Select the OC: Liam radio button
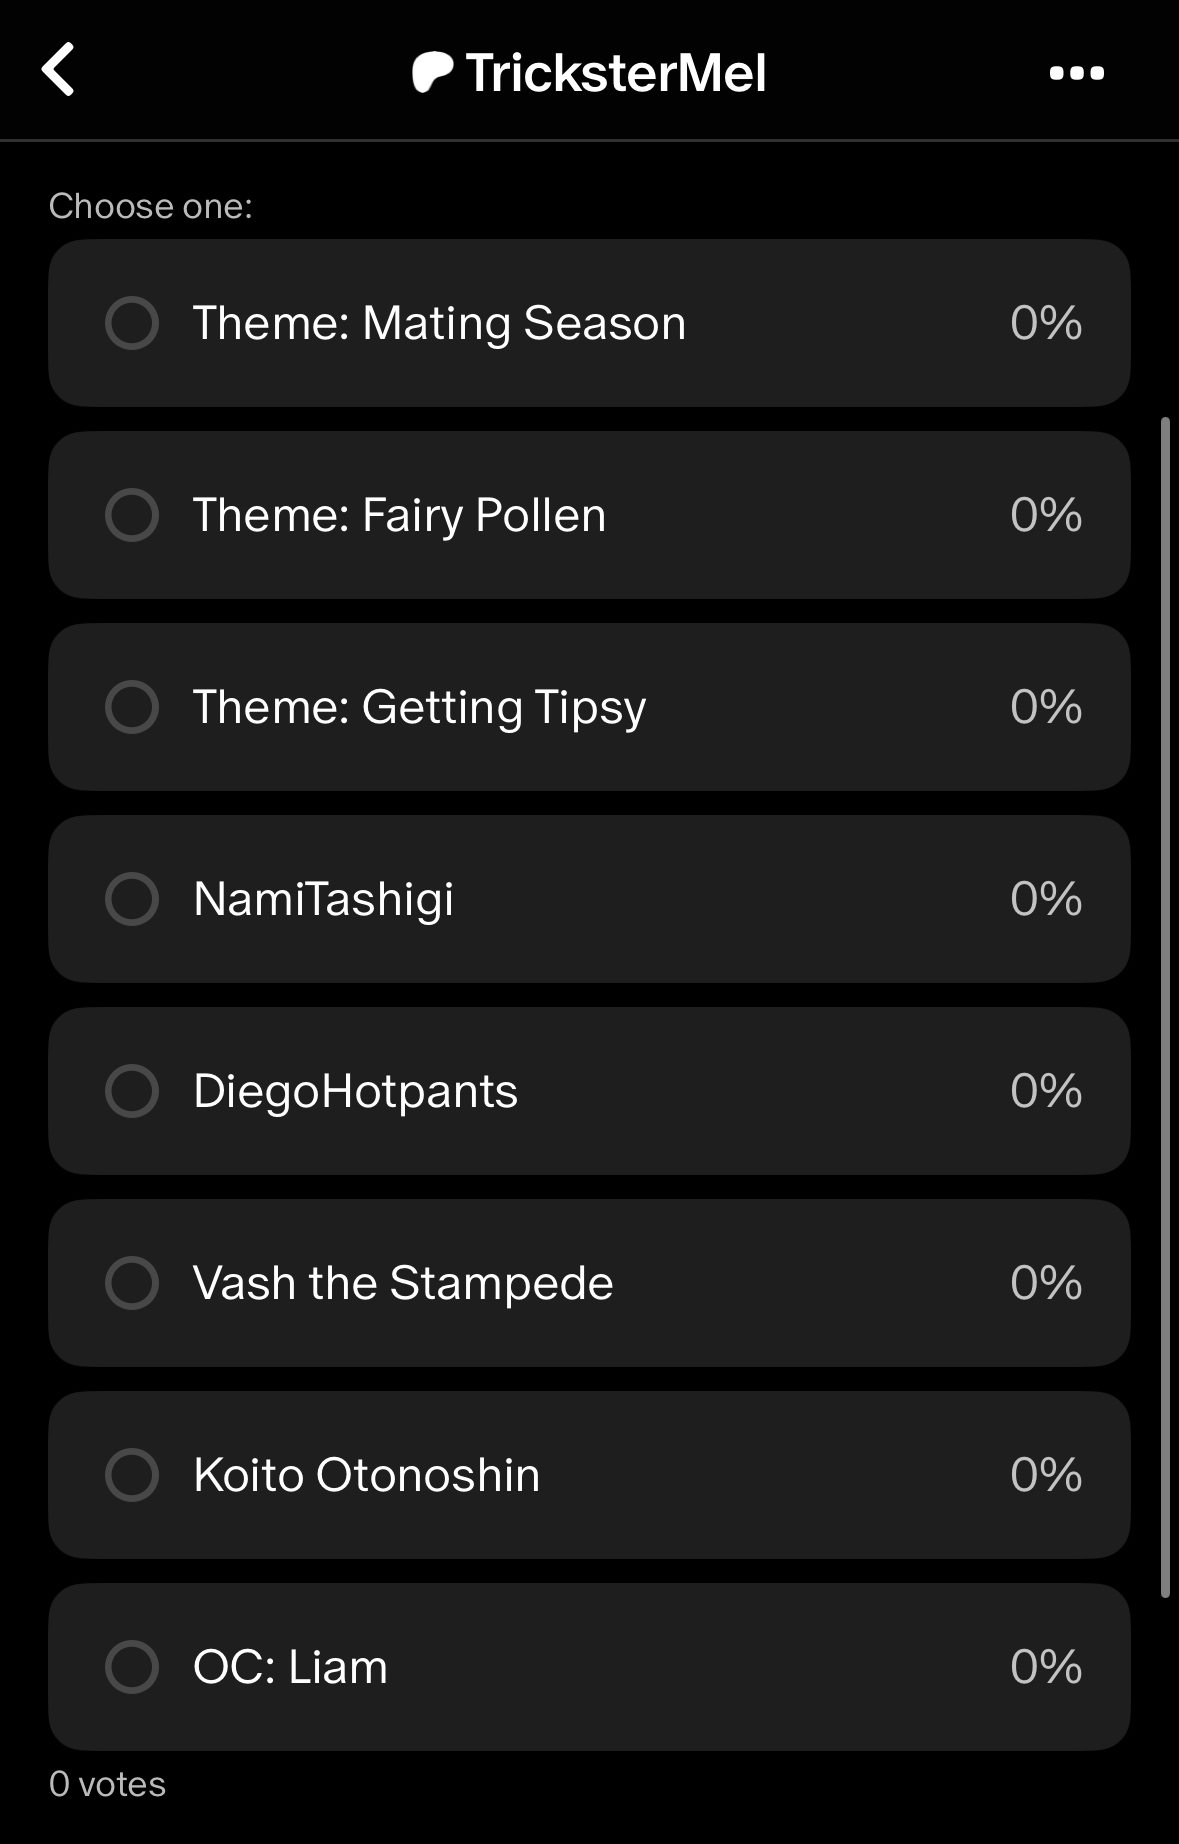1179x1844 pixels. 132,1667
